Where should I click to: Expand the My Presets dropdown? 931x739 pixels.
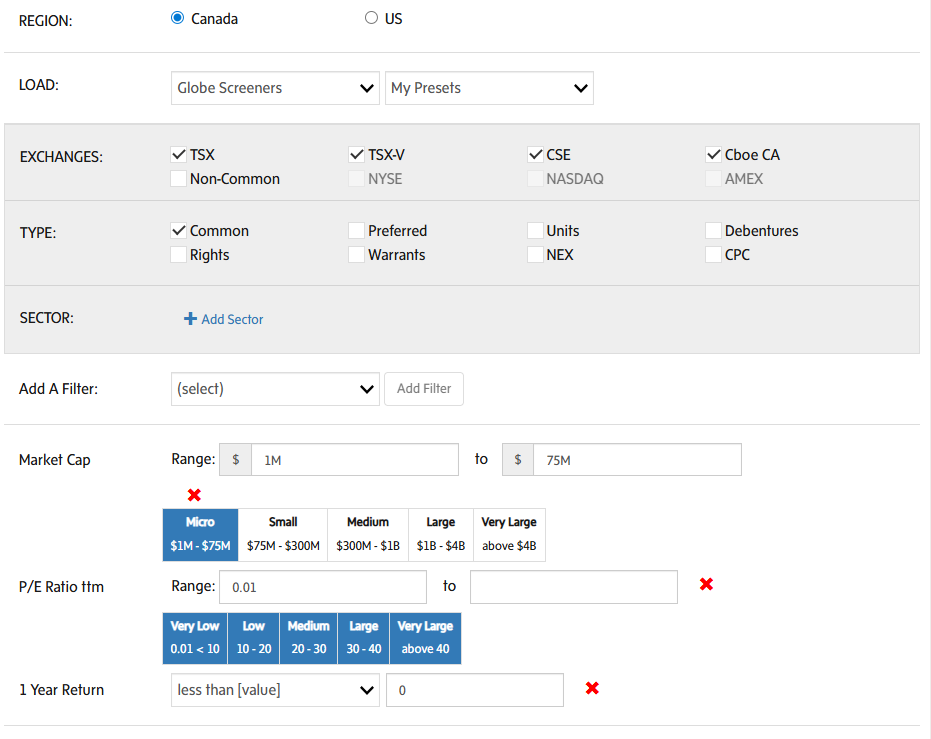(x=489, y=88)
